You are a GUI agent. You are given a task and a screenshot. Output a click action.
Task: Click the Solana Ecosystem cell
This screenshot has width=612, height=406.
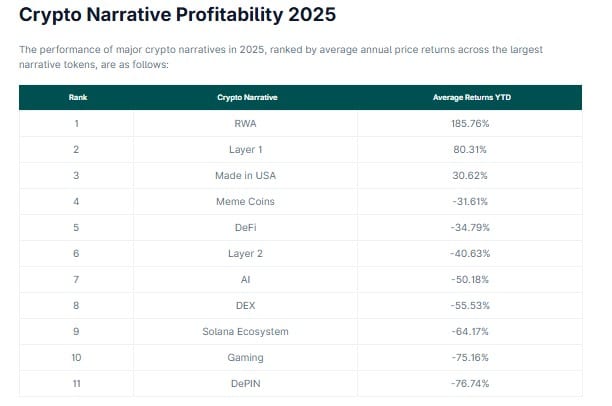[x=245, y=331]
